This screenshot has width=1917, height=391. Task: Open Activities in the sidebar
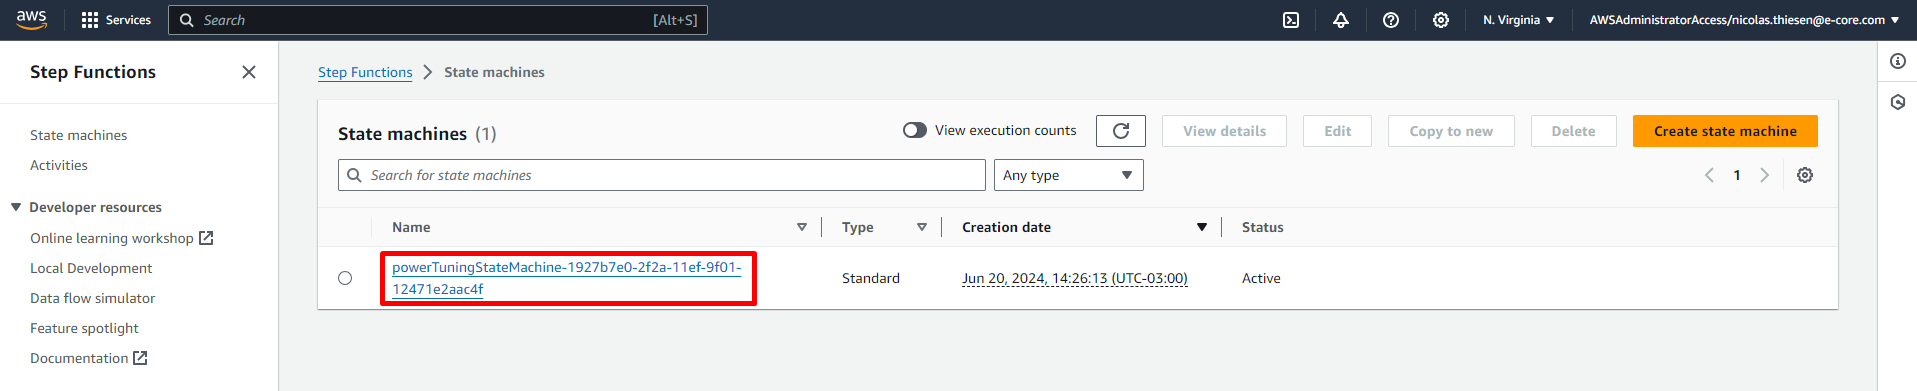(x=59, y=165)
